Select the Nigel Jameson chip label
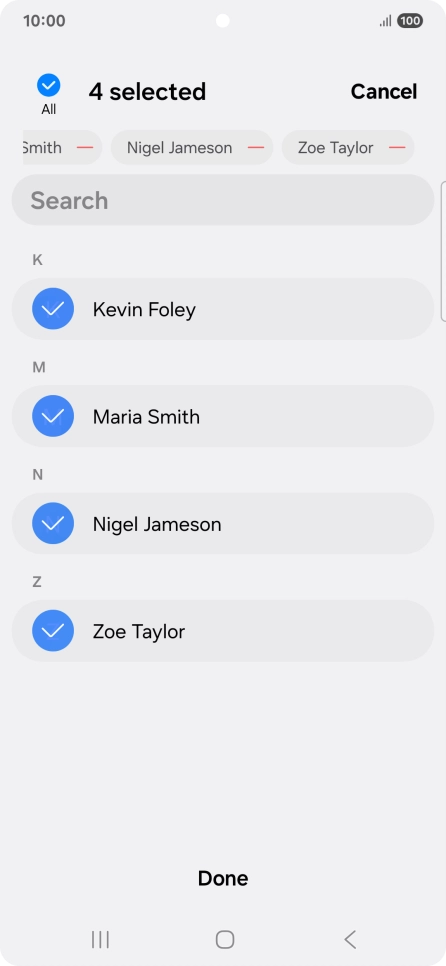Image resolution: width=446 pixels, height=966 pixels. click(x=179, y=148)
